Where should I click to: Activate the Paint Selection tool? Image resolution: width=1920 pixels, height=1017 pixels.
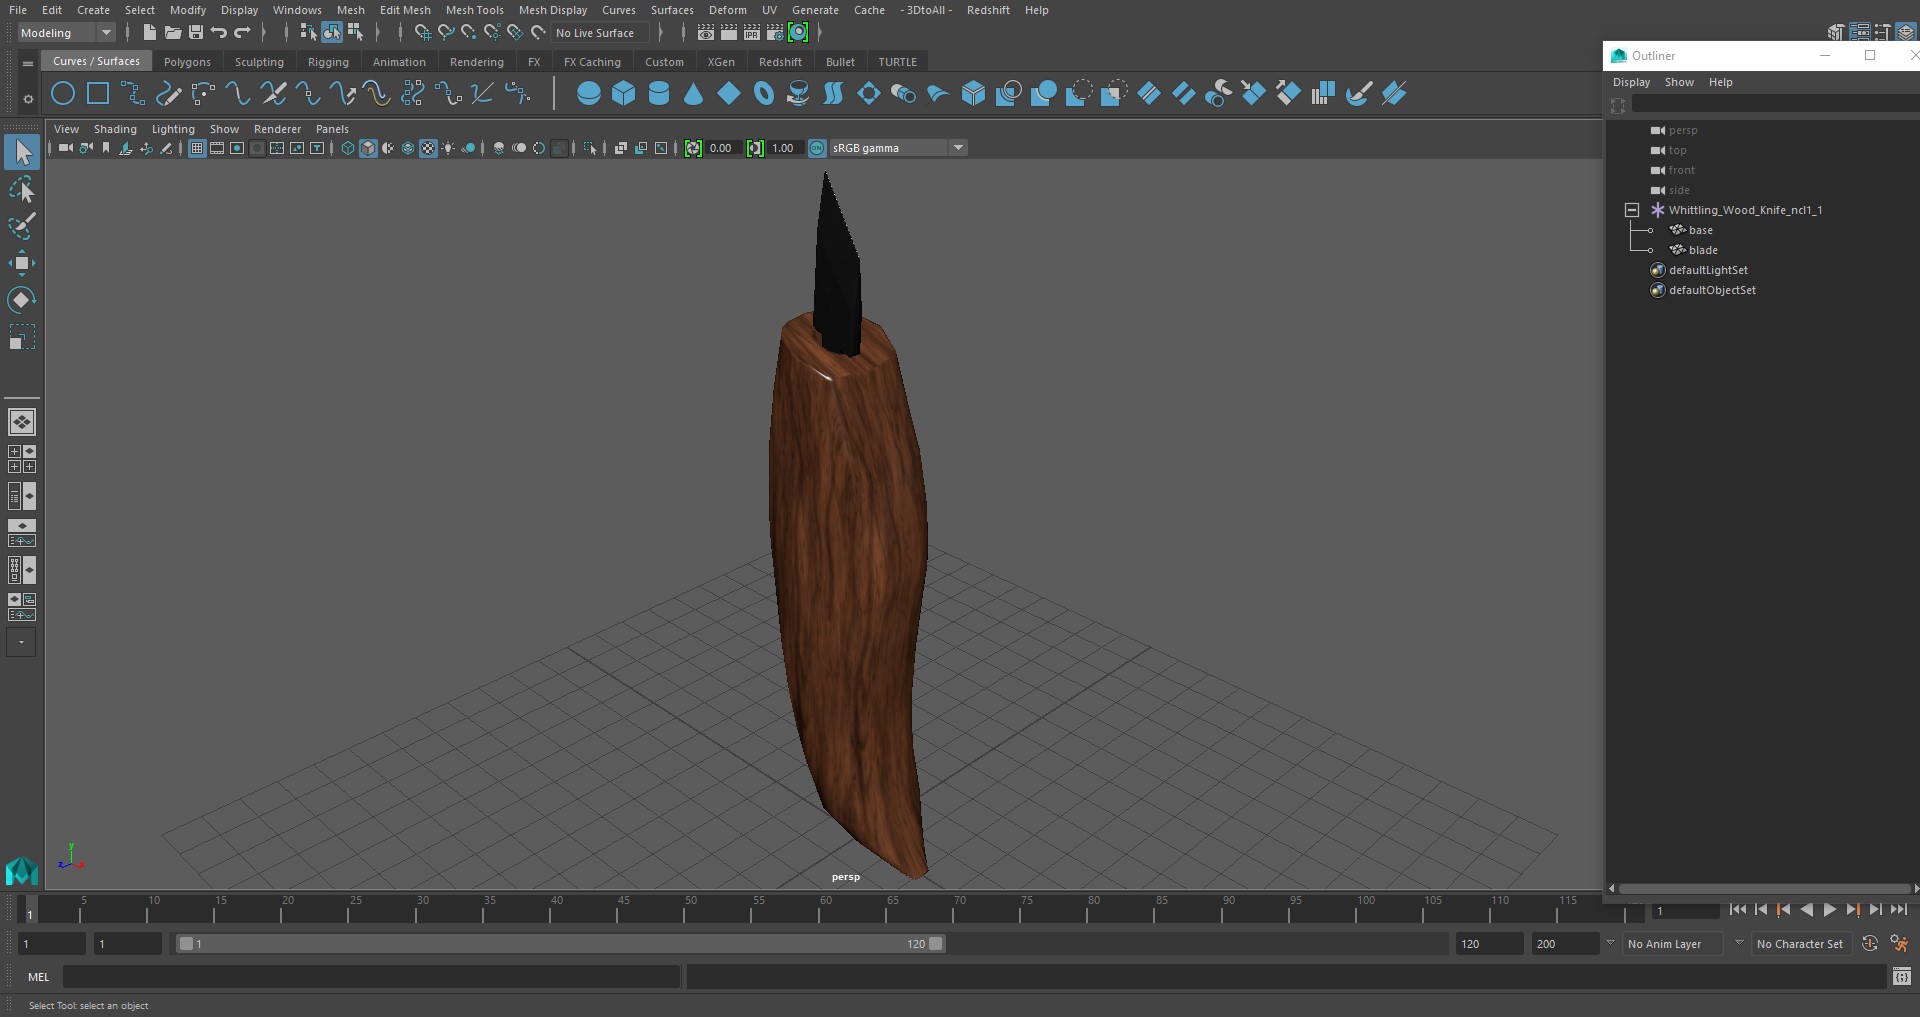(x=22, y=226)
